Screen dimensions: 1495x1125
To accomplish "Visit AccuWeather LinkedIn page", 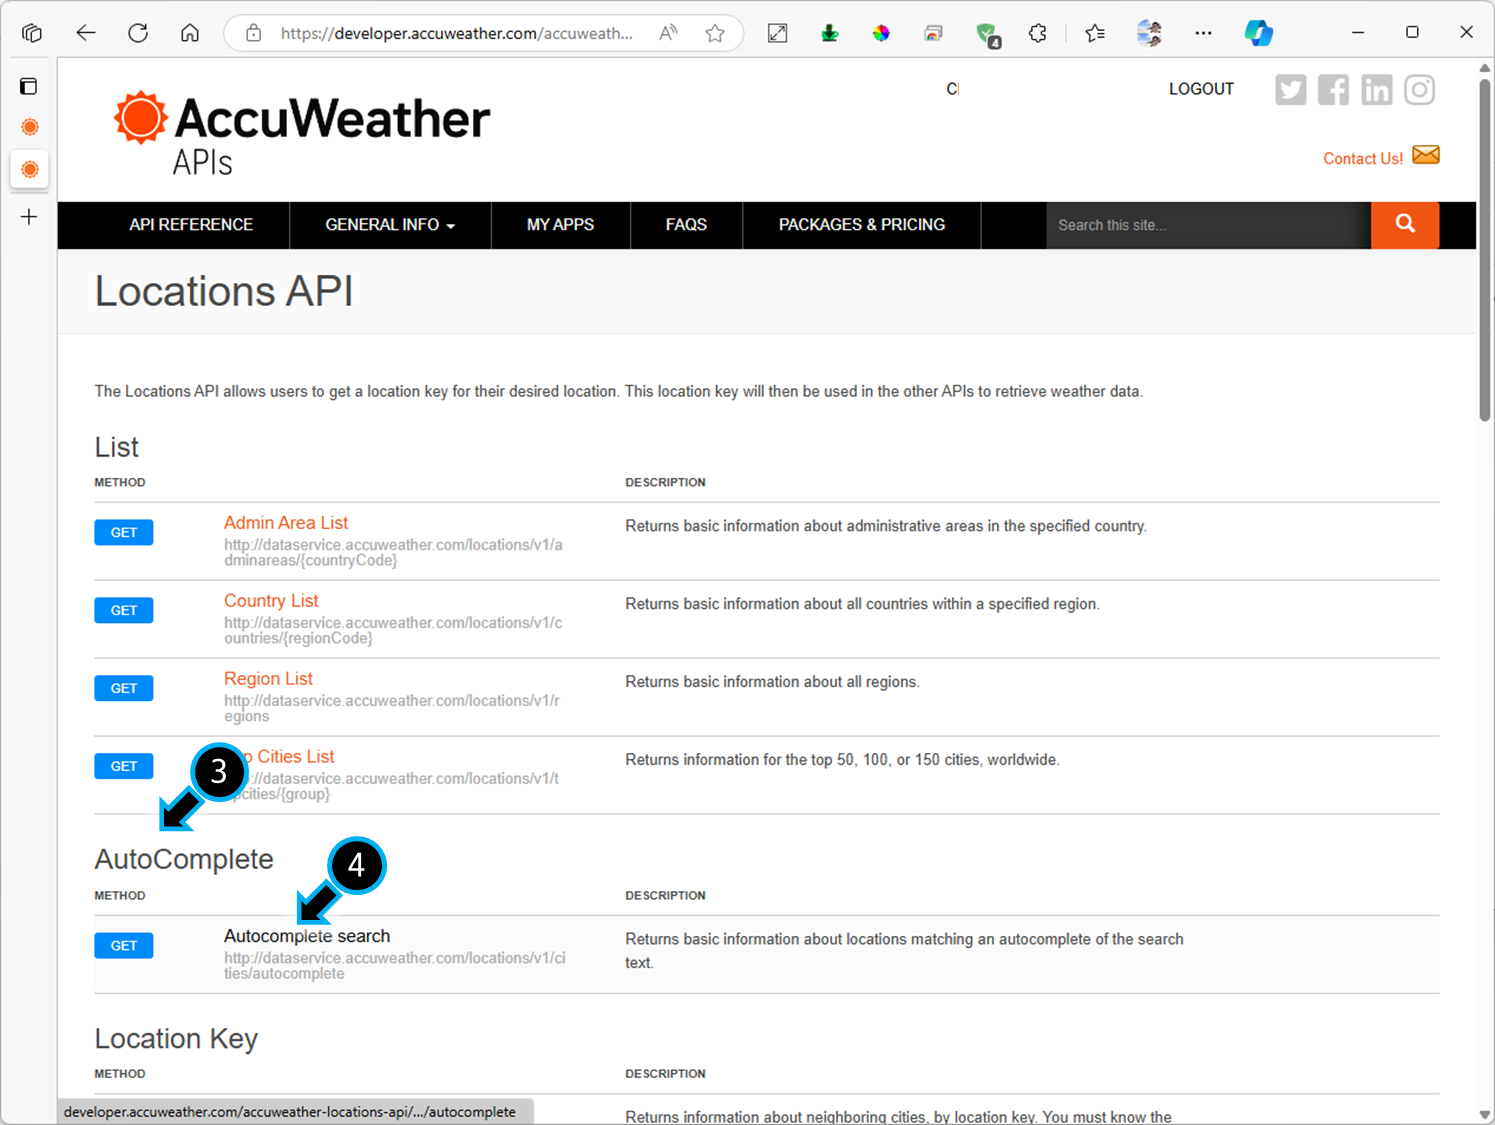I will coord(1377,90).
